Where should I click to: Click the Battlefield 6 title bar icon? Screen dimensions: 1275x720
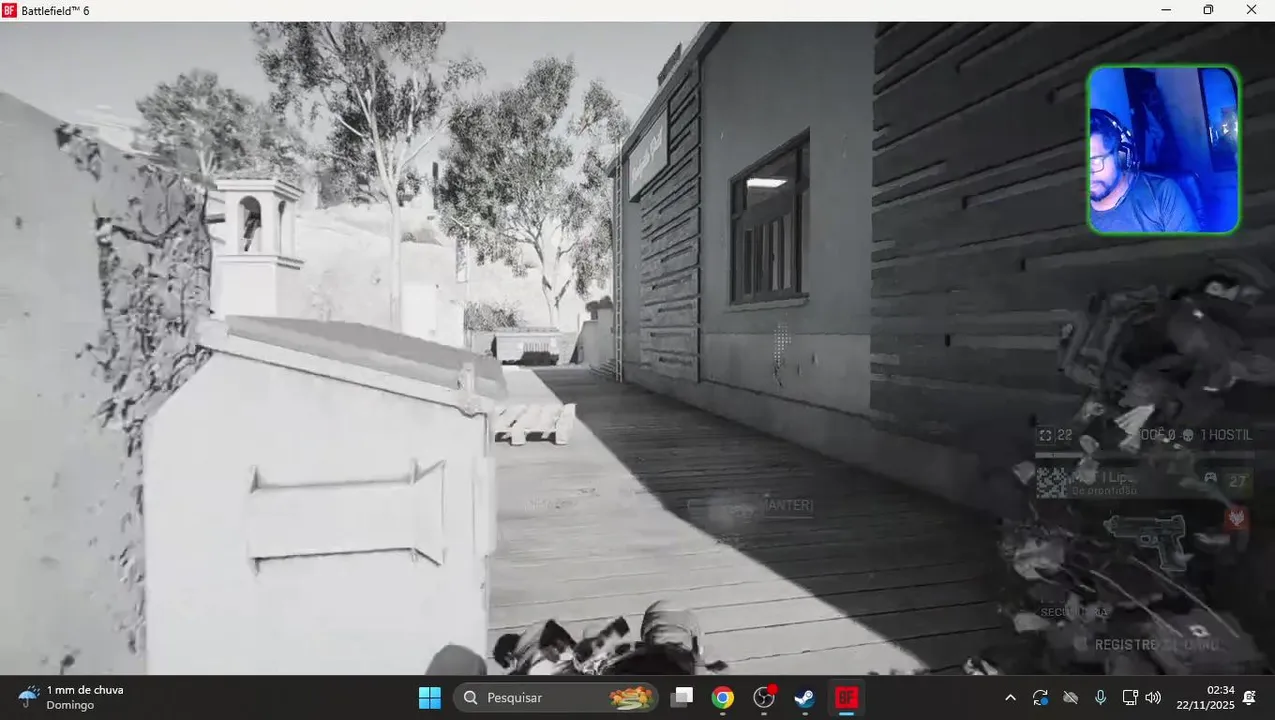tap(9, 10)
